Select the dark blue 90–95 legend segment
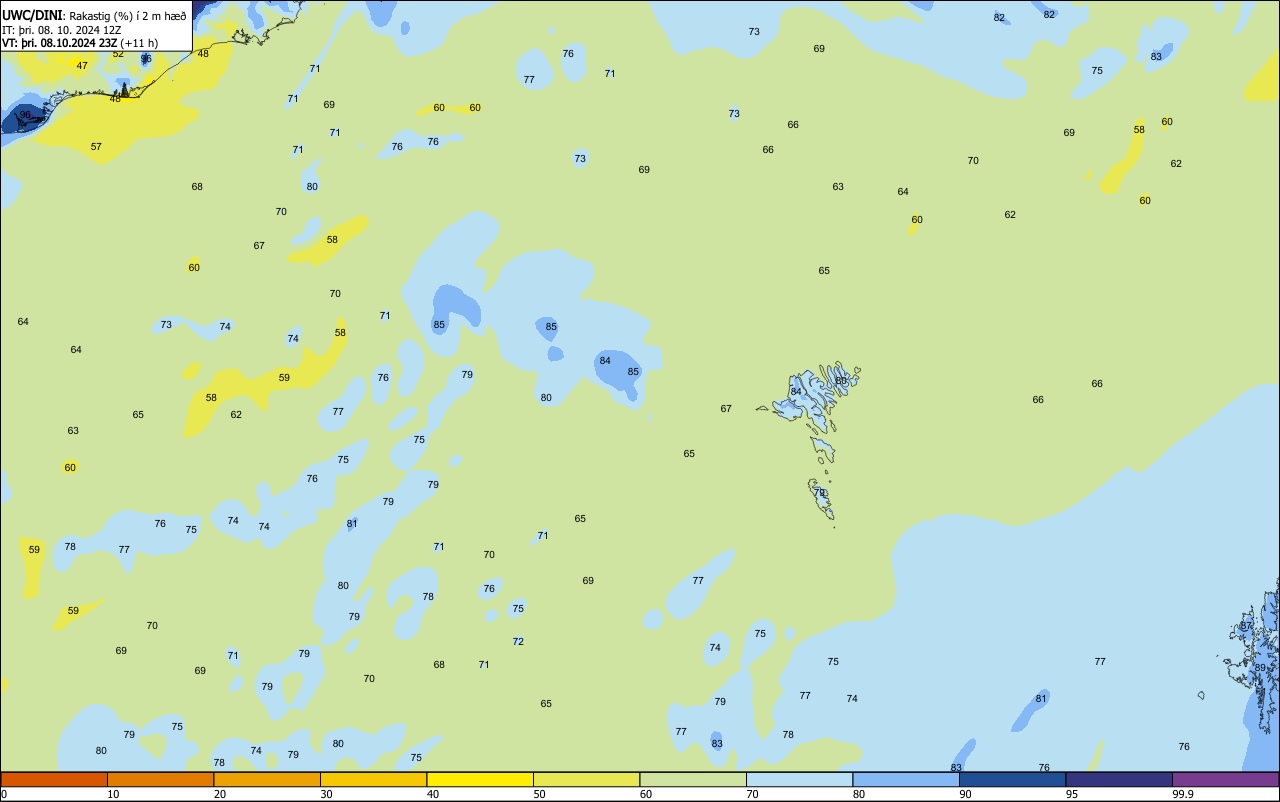1280x802 pixels. pyautogui.click(x=1012, y=779)
